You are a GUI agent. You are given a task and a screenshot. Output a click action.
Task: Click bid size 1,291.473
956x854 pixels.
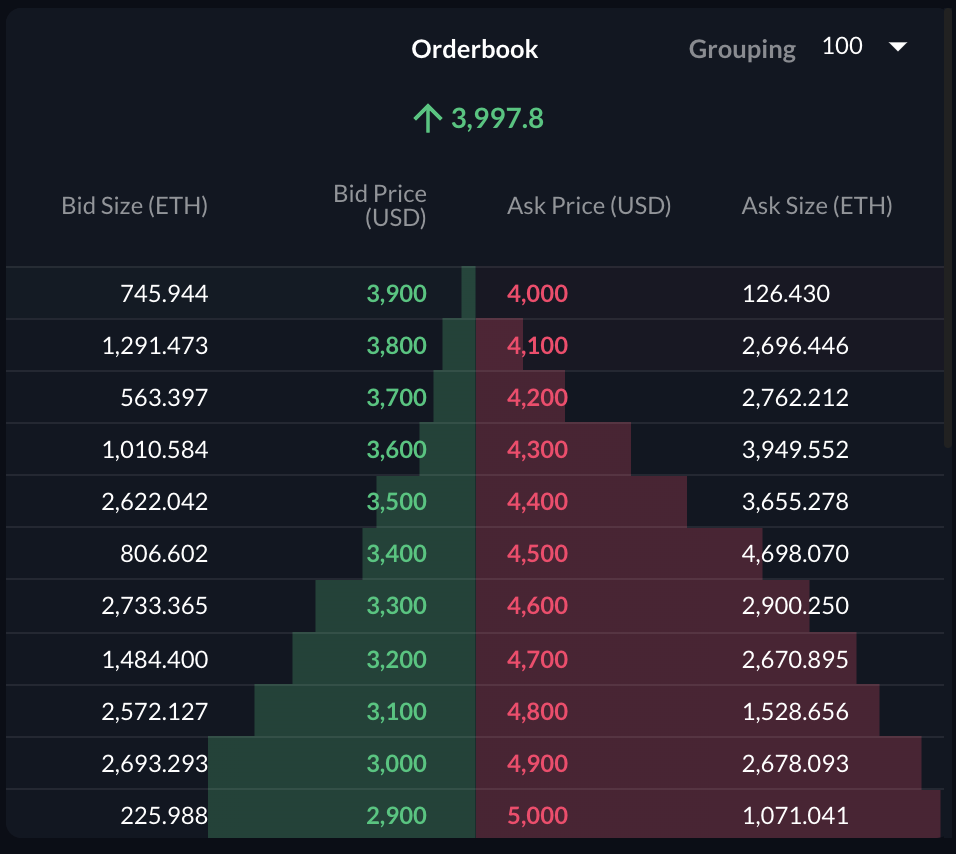(155, 346)
